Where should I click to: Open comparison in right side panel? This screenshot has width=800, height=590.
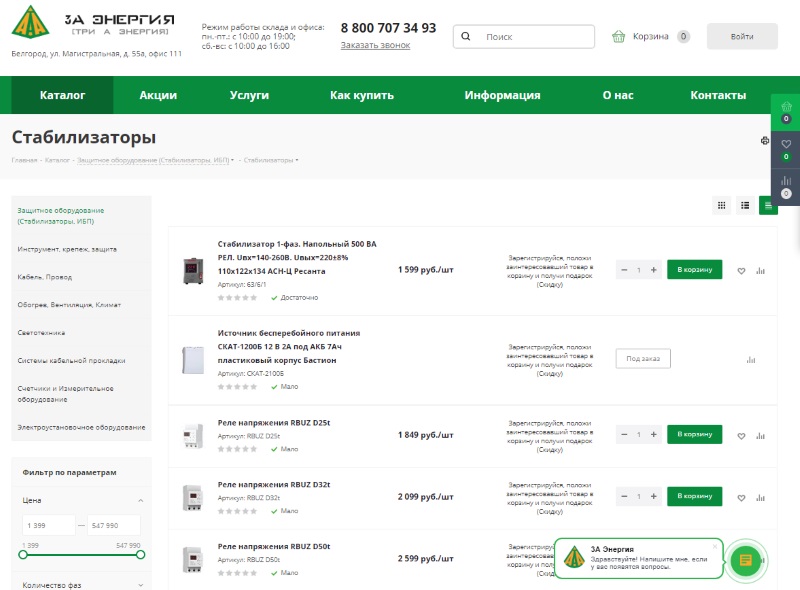786,186
